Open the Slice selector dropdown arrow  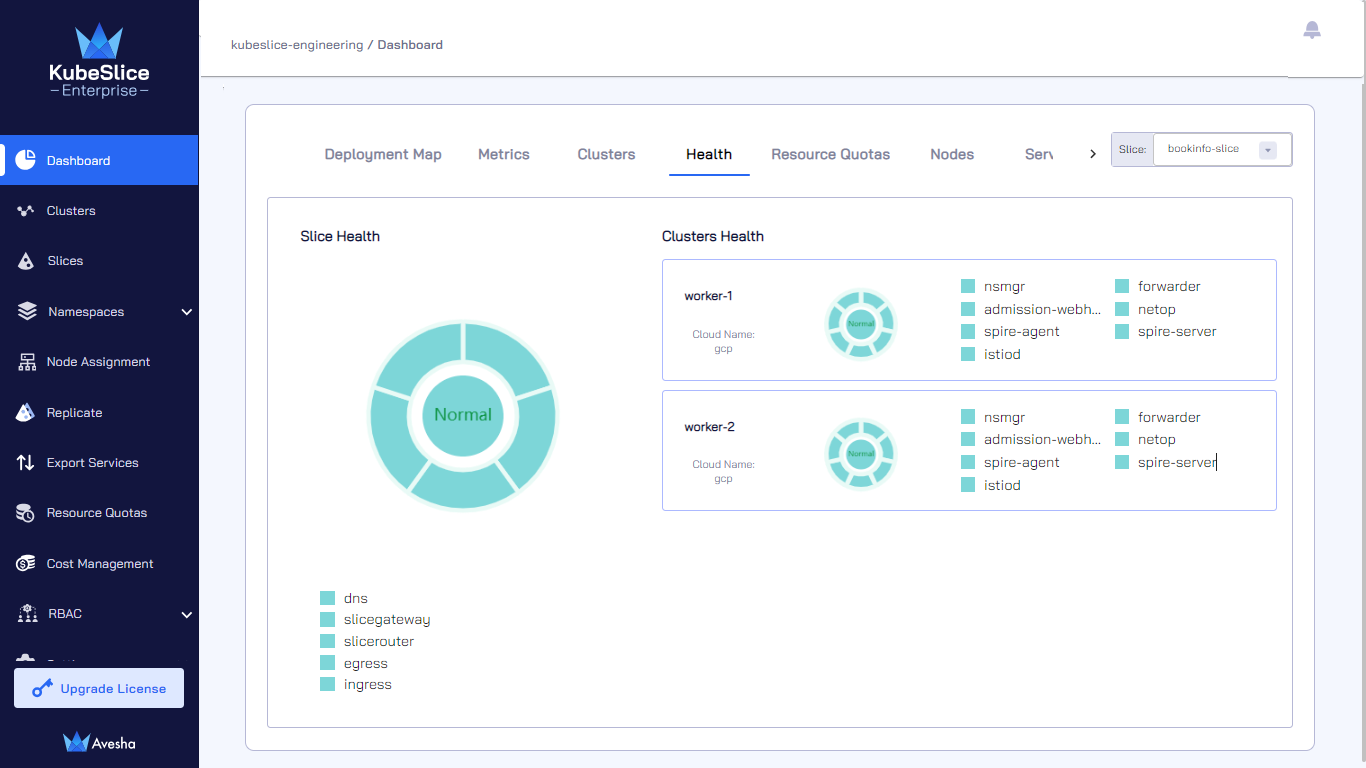tap(1268, 150)
